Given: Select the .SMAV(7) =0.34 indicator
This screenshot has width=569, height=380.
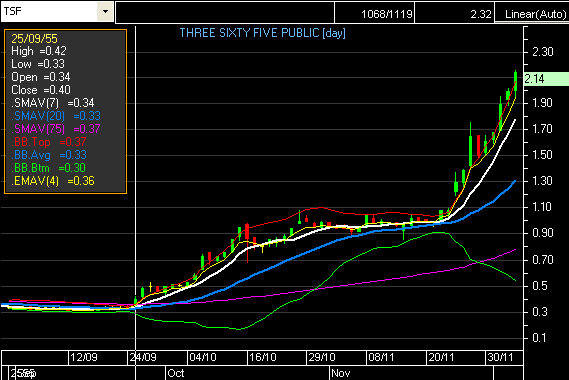Looking at the screenshot, I should coord(53,103).
